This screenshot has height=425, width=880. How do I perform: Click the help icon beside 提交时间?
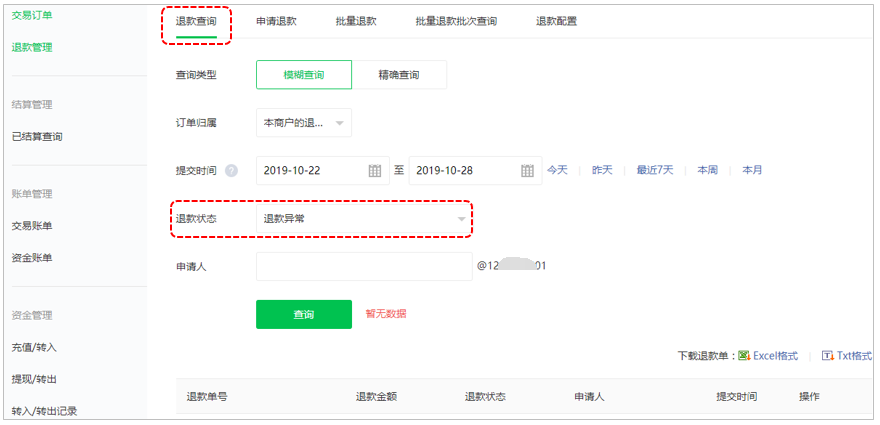(x=232, y=171)
